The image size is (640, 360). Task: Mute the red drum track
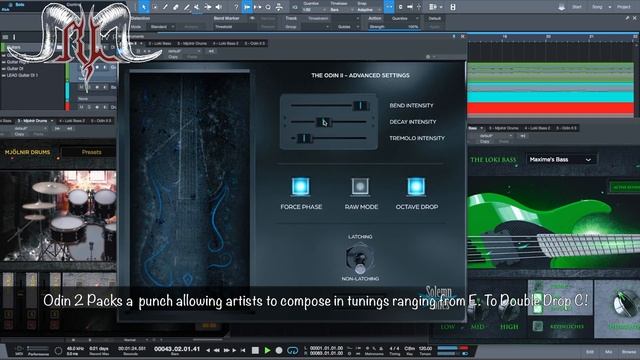(x=81, y=107)
